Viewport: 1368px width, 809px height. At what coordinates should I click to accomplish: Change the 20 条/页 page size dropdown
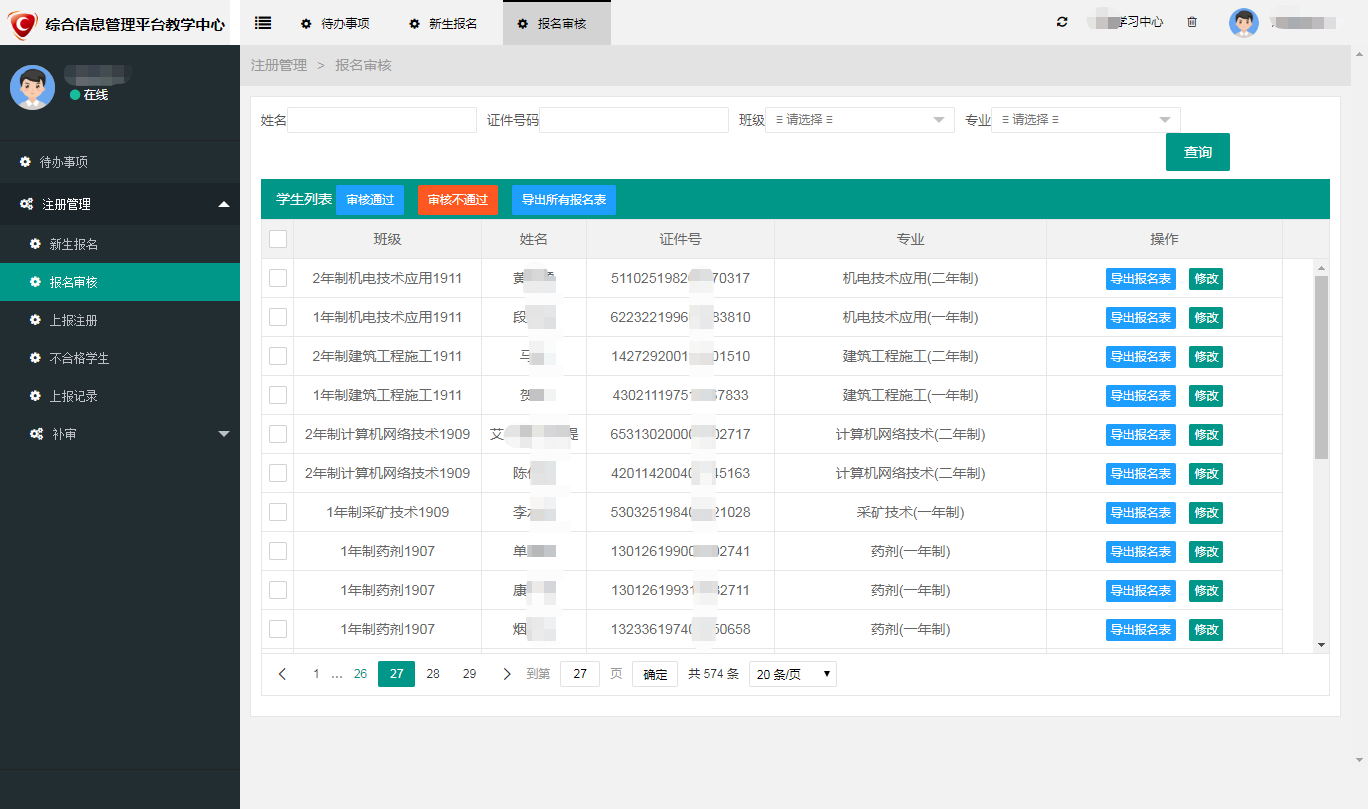click(792, 674)
